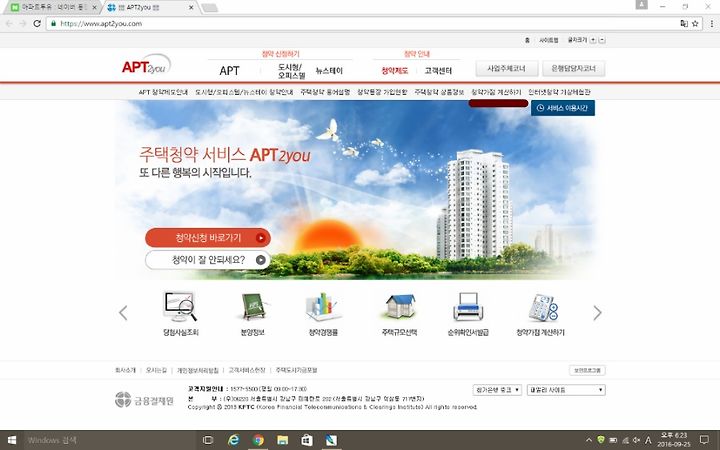Select the APT main menu item
Image resolution: width=720 pixels, height=450 pixels.
229,71
